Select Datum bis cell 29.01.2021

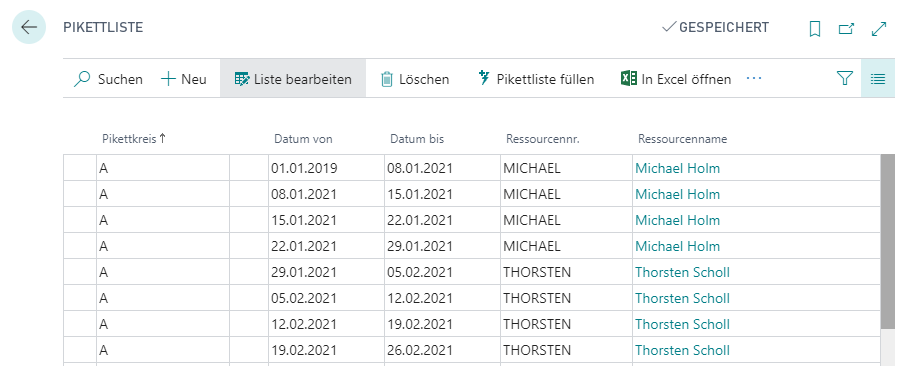point(442,247)
